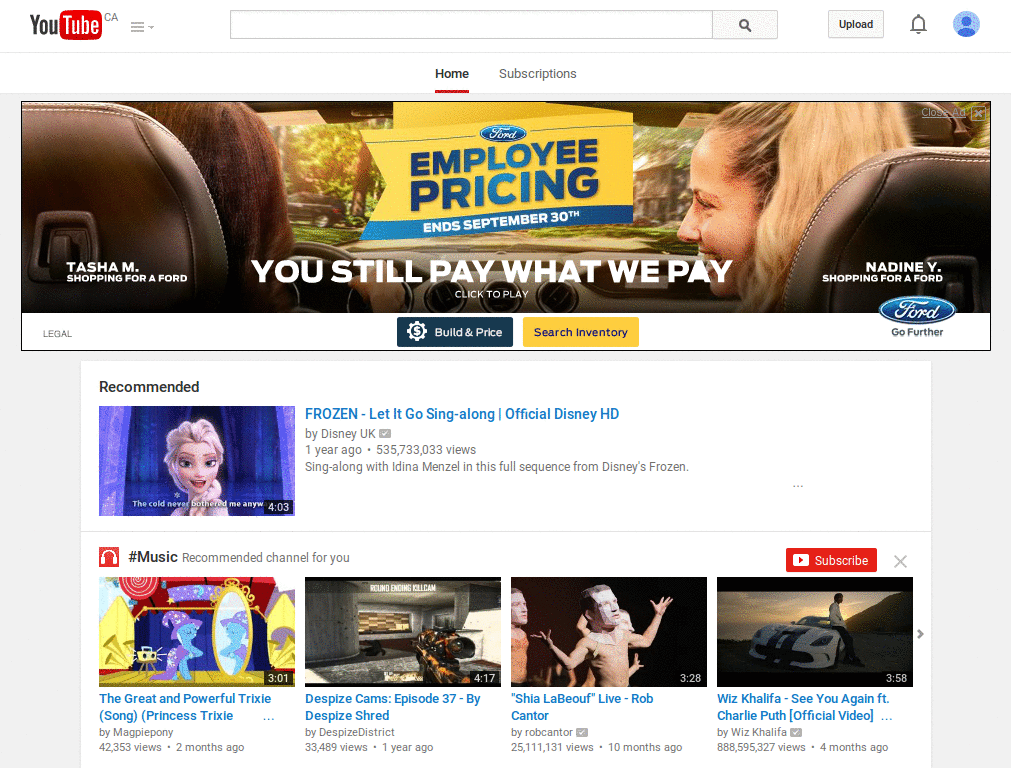Image resolution: width=1024 pixels, height=768 pixels.
Task: Click Search Inventory button
Action: click(581, 332)
